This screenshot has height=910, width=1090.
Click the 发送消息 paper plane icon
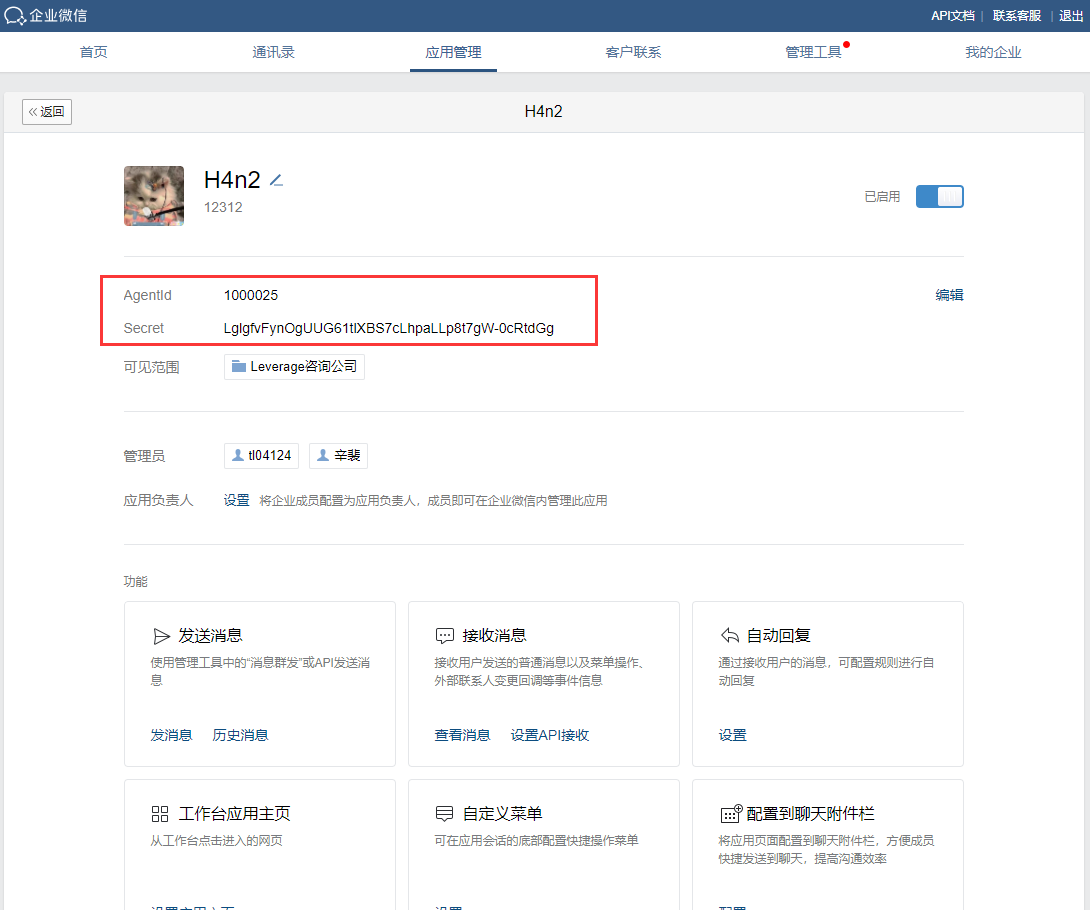pos(161,636)
